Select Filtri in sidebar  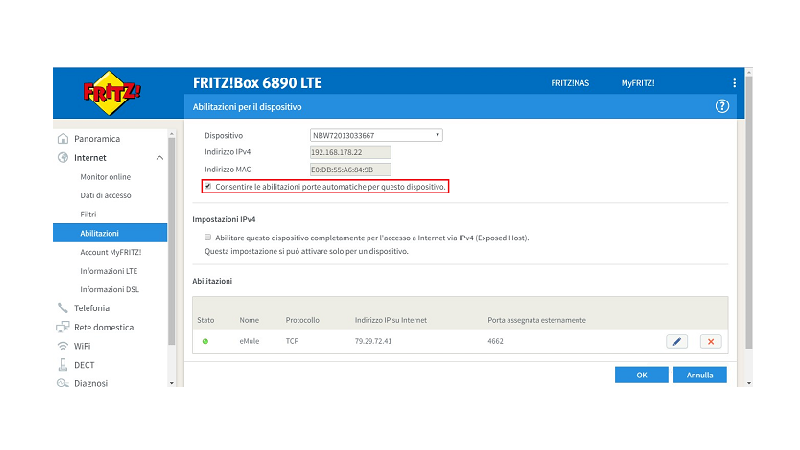coord(88,214)
